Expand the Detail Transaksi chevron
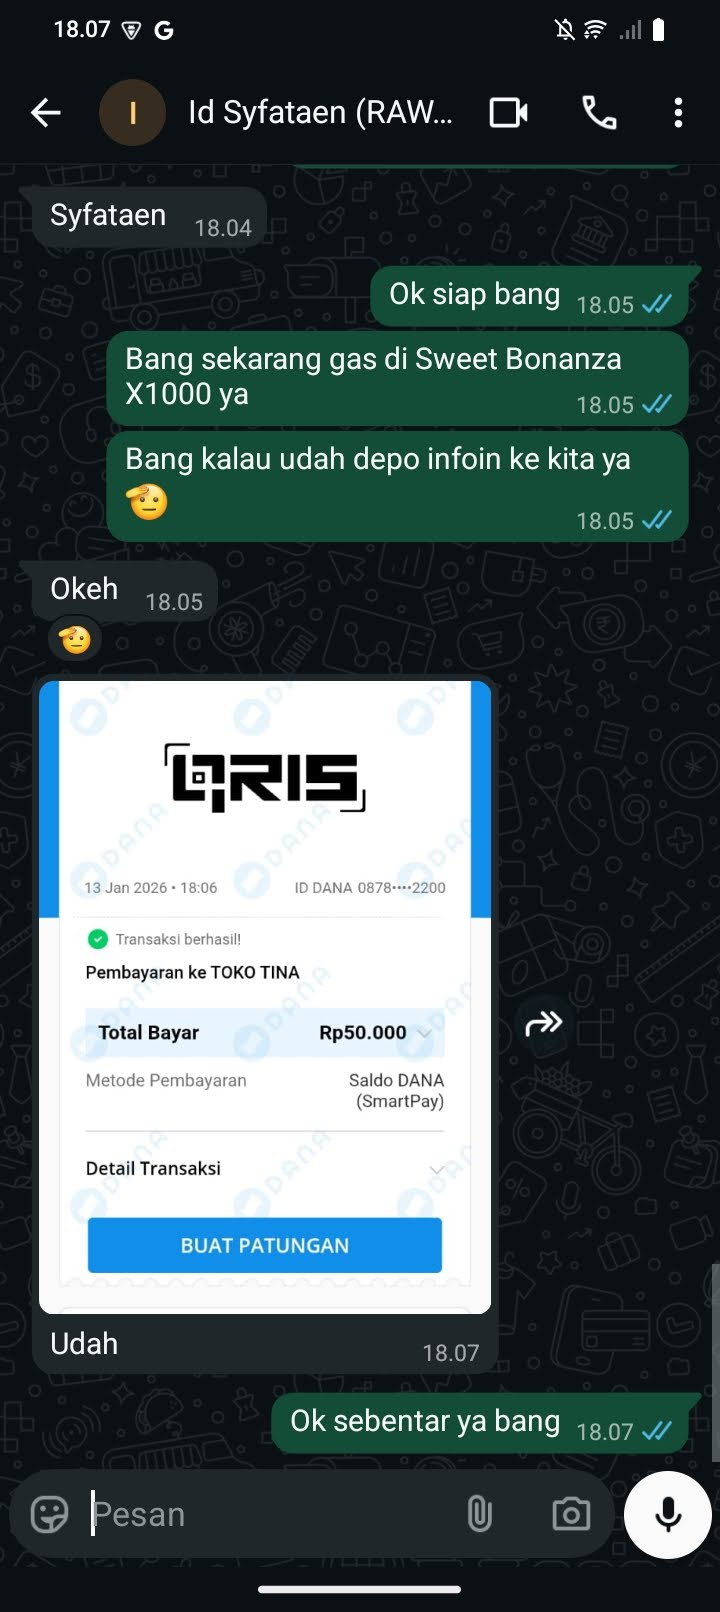Viewport: 720px width, 1612px height. 436,1169
